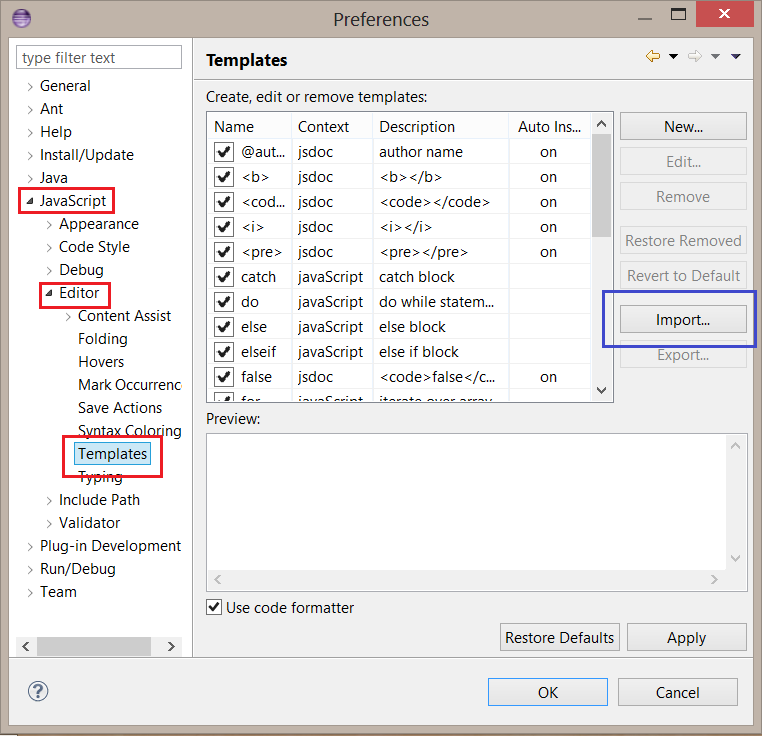Image resolution: width=762 pixels, height=736 pixels.
Task: Open the Save Actions preferences page
Action: coord(120,408)
